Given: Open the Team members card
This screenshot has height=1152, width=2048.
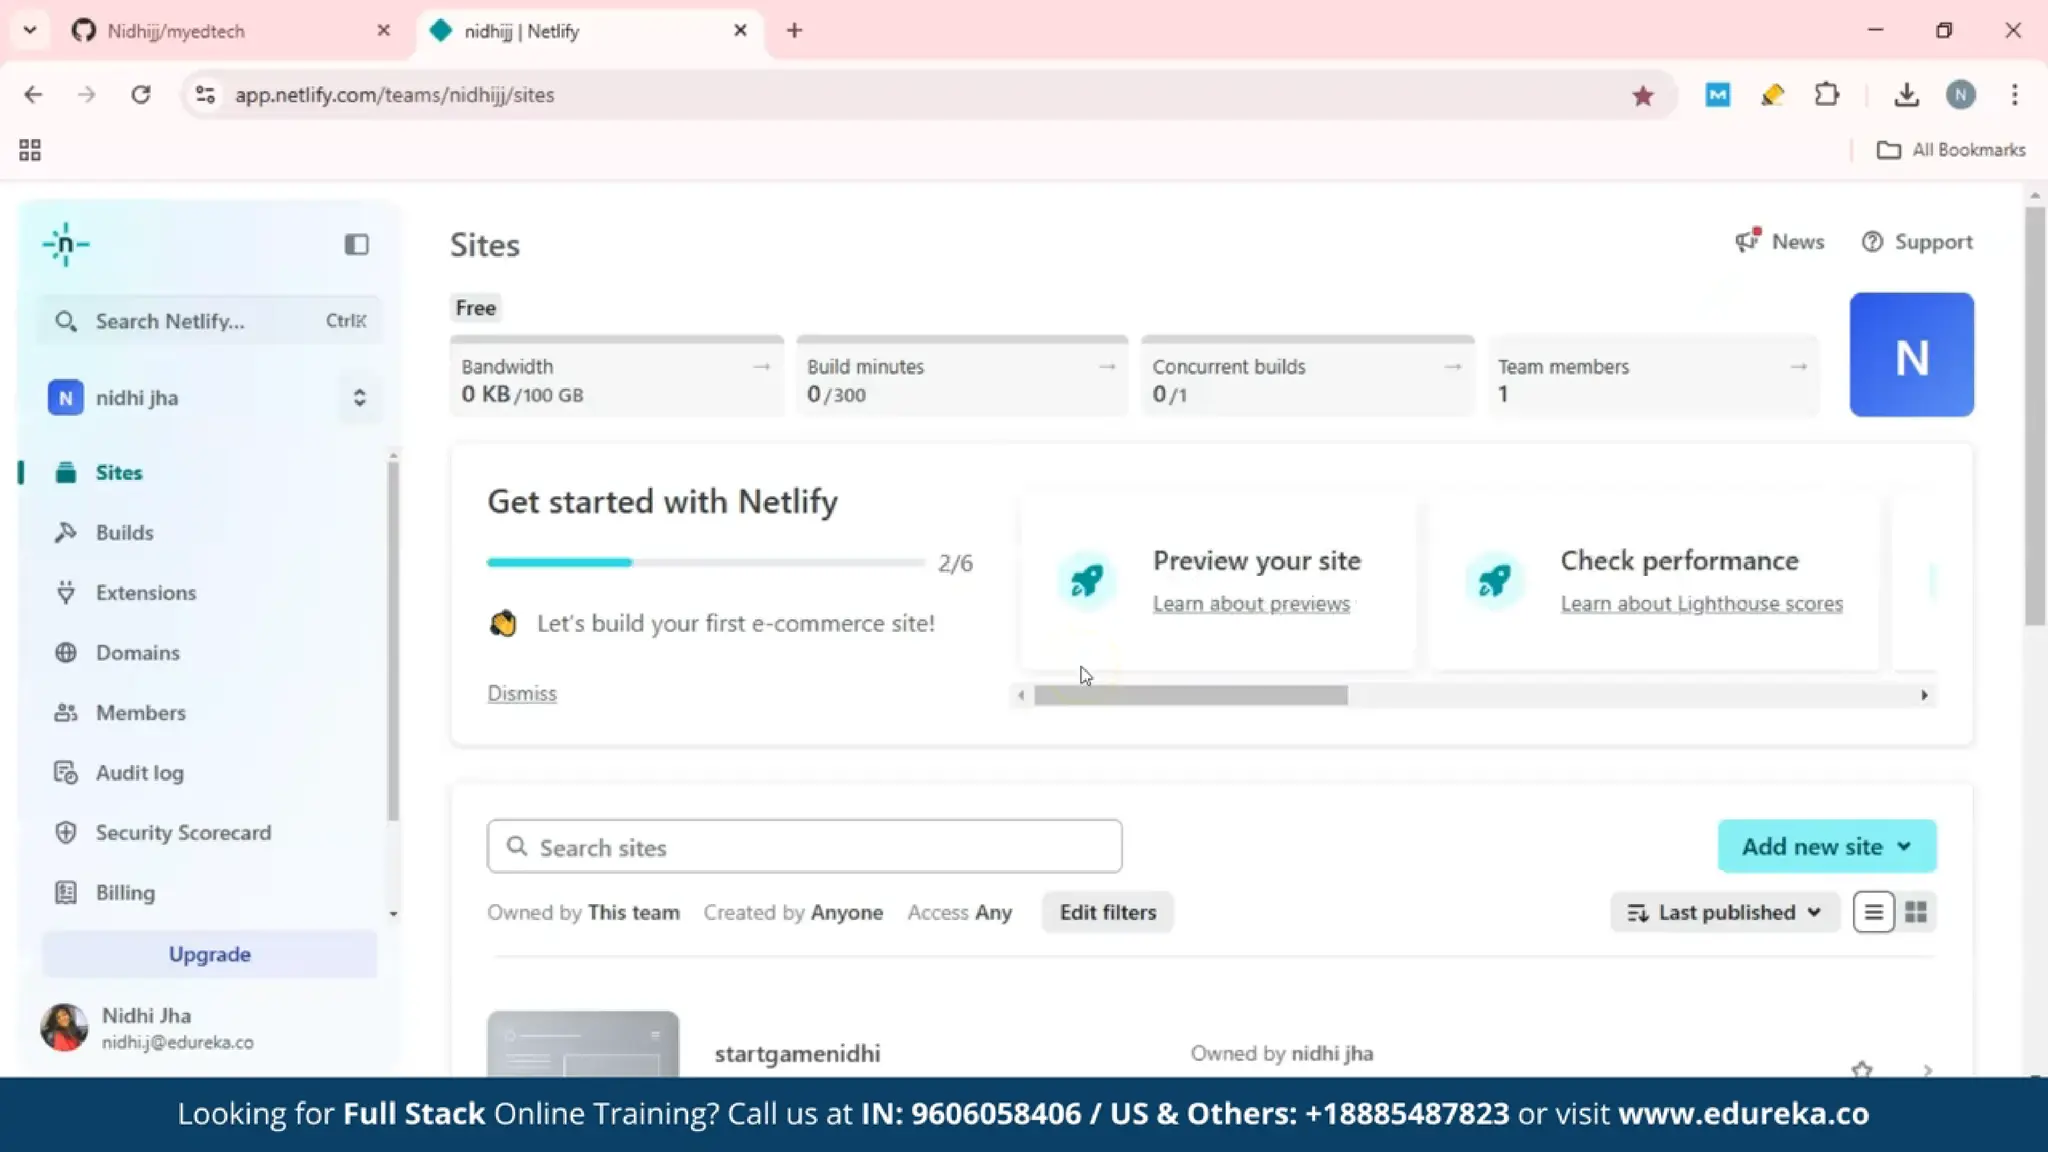Looking at the screenshot, I should point(1653,377).
